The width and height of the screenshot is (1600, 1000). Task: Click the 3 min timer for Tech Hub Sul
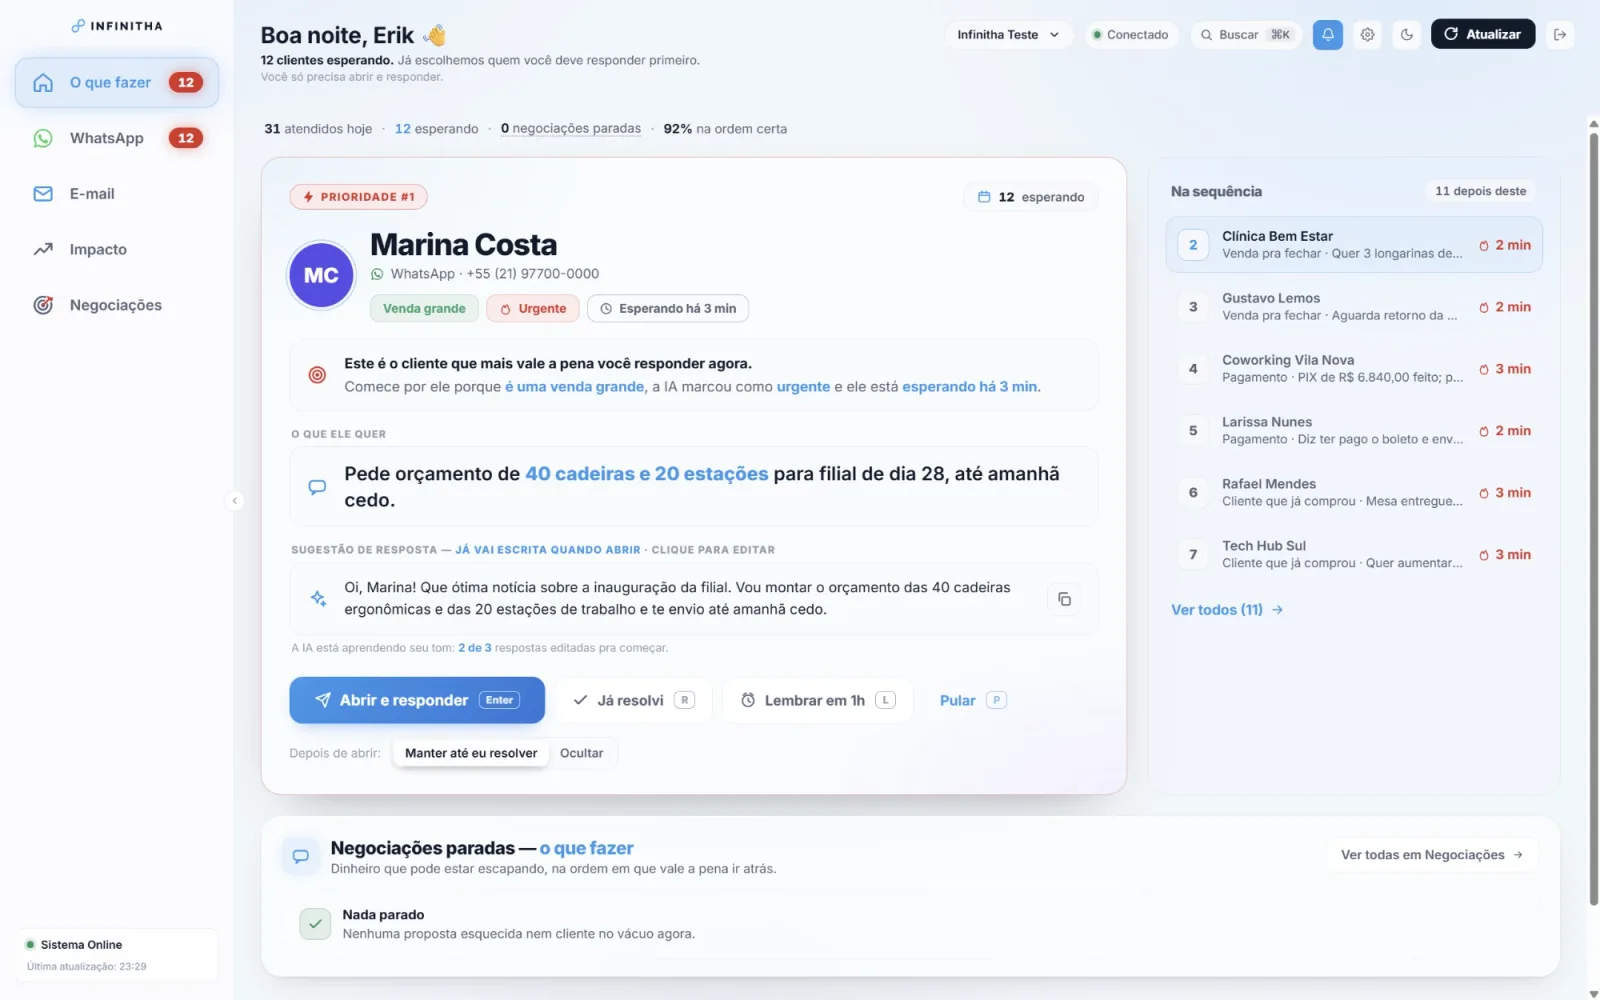tap(1505, 555)
